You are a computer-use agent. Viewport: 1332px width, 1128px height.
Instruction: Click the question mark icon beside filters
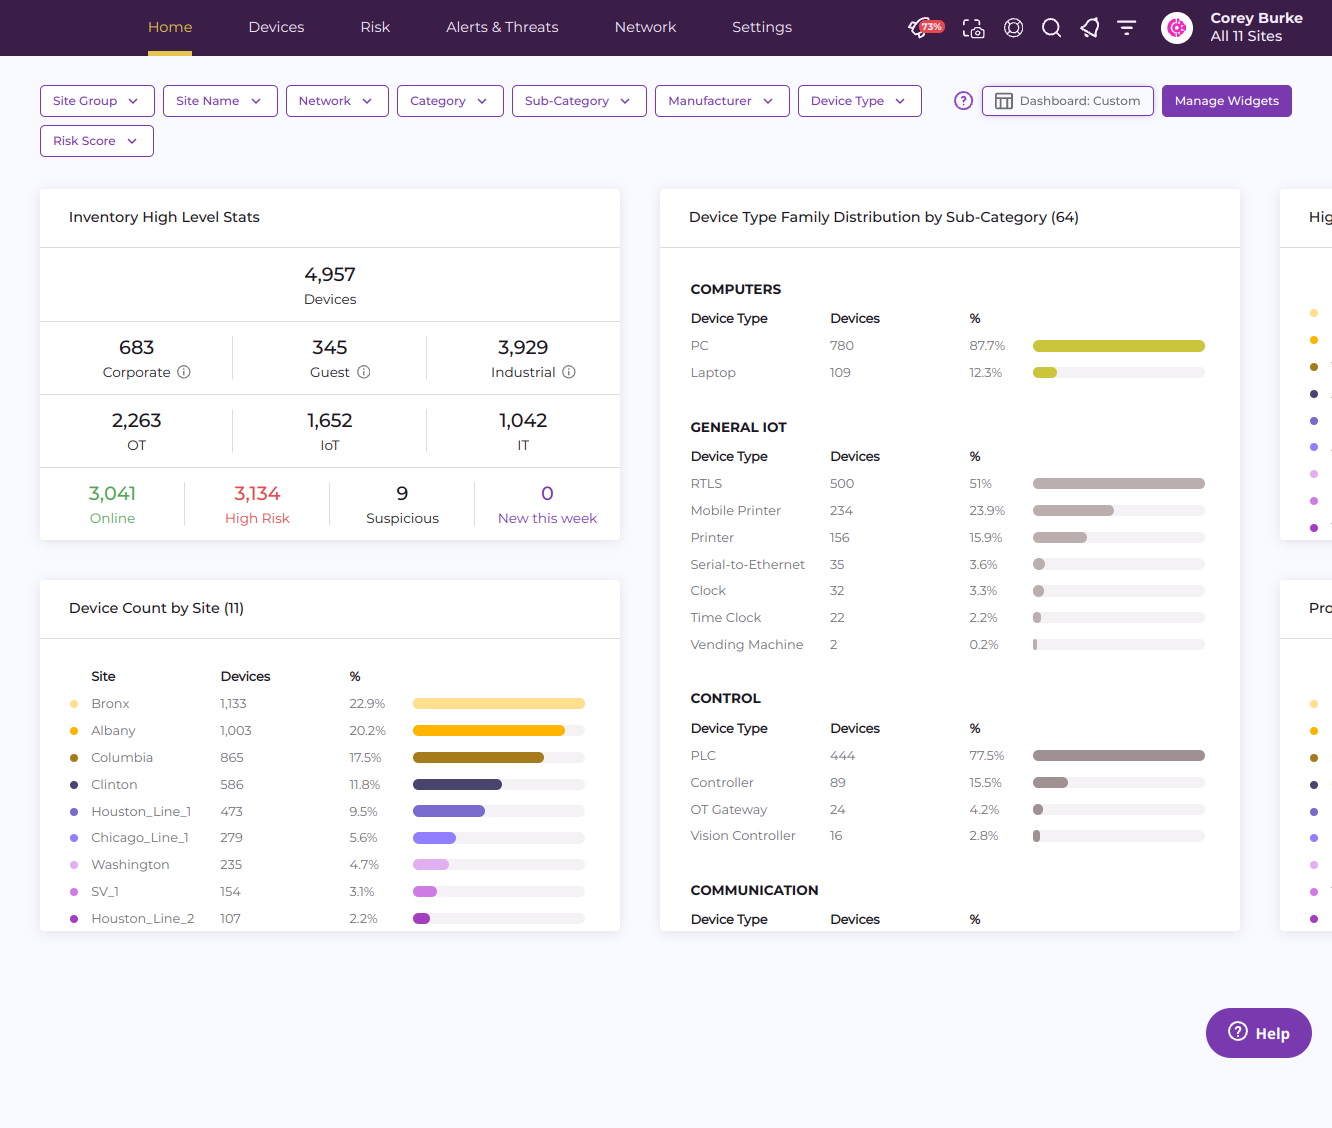pos(963,101)
